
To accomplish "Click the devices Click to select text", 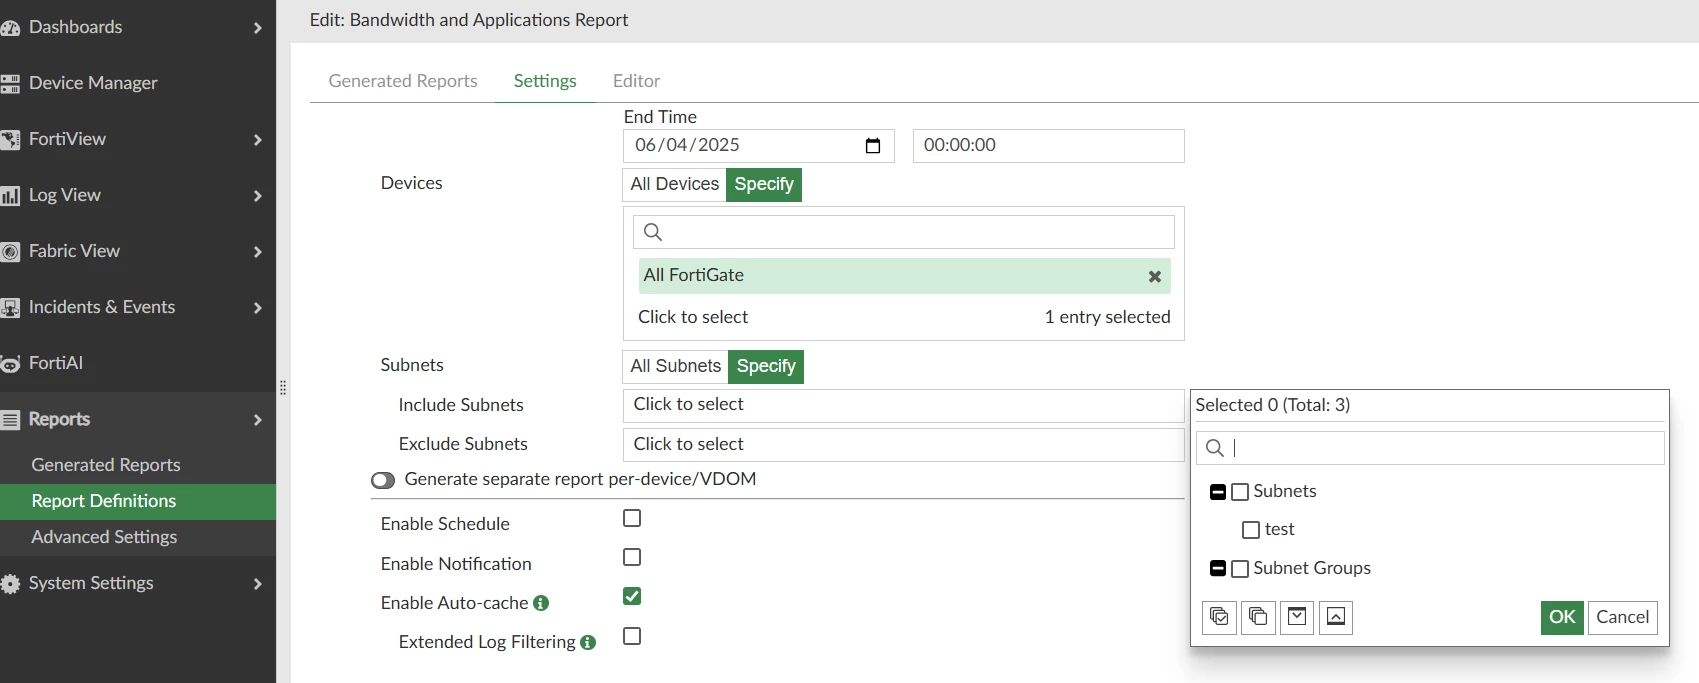I will [x=693, y=317].
